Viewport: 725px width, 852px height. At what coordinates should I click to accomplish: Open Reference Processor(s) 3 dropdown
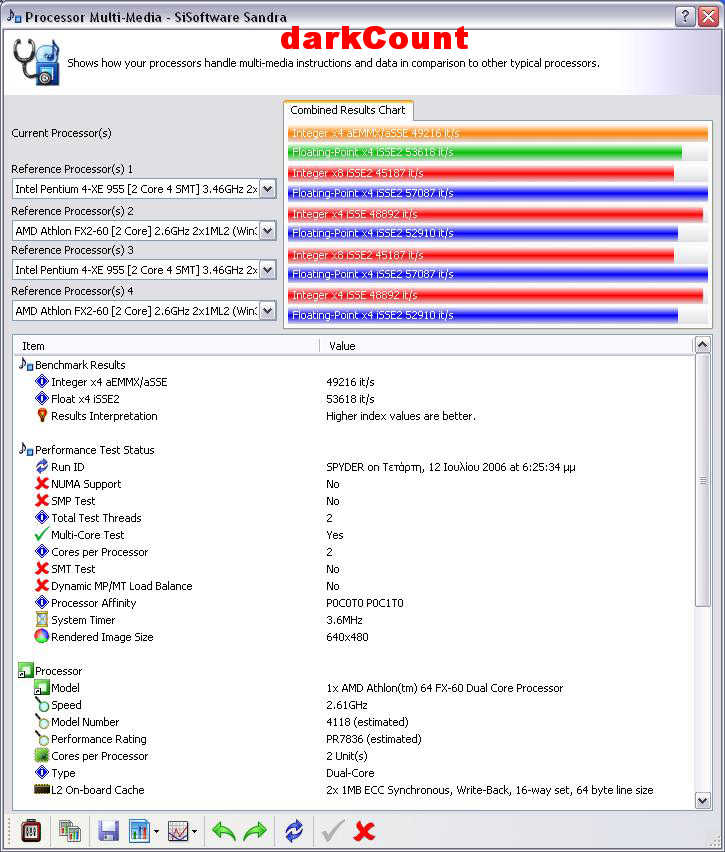267,270
